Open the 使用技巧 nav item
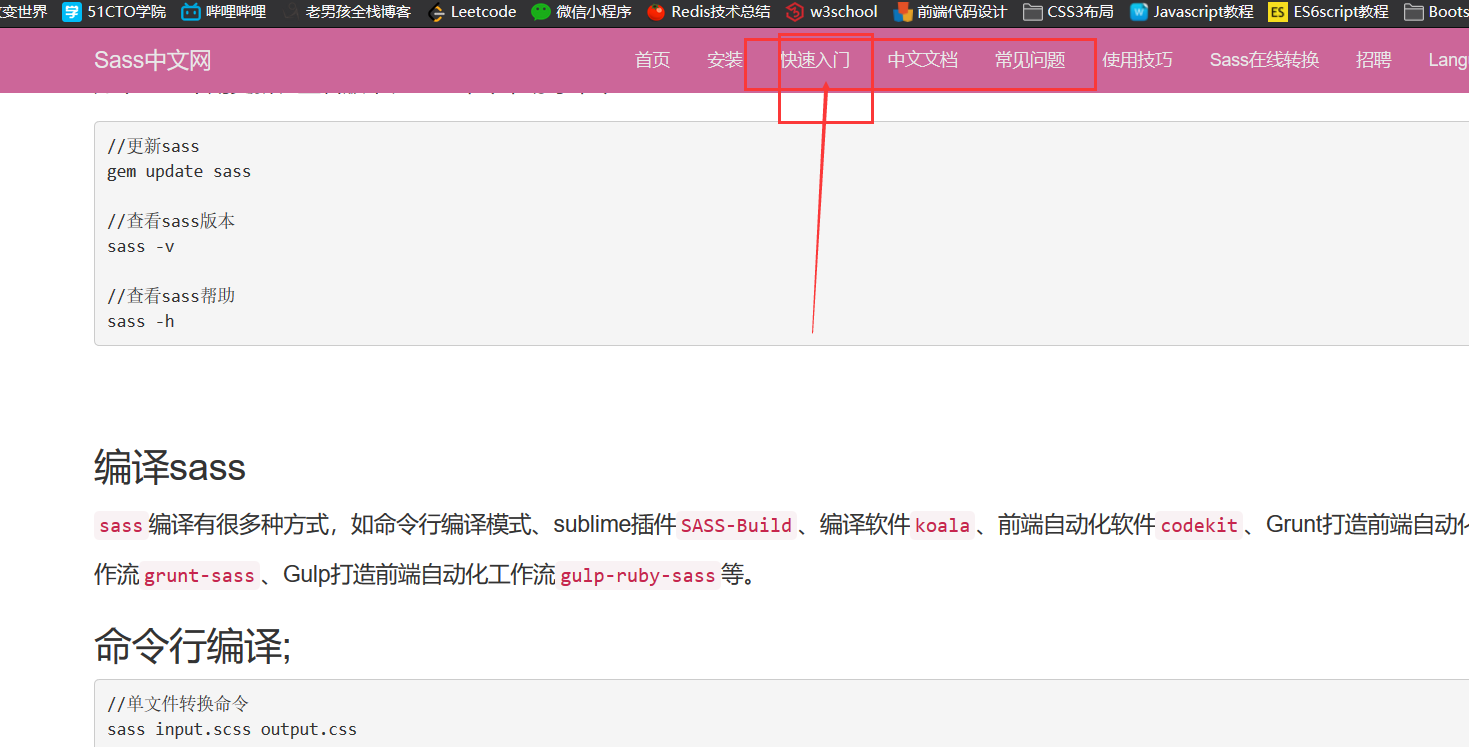This screenshot has height=747, width=1469. coord(1137,60)
